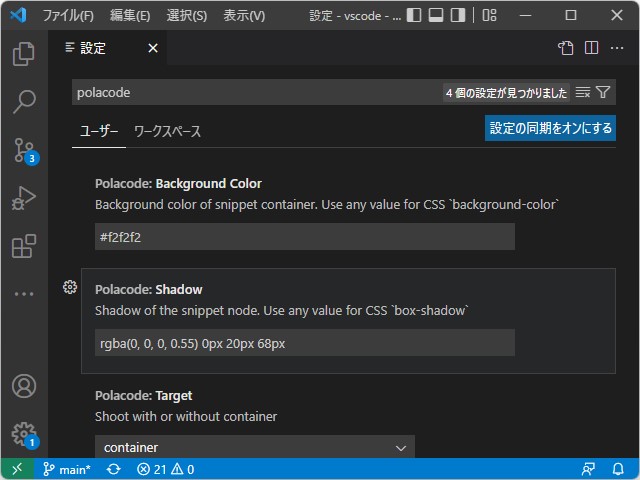
Task: Click 設定の同期をオンにする button
Action: [550, 128]
